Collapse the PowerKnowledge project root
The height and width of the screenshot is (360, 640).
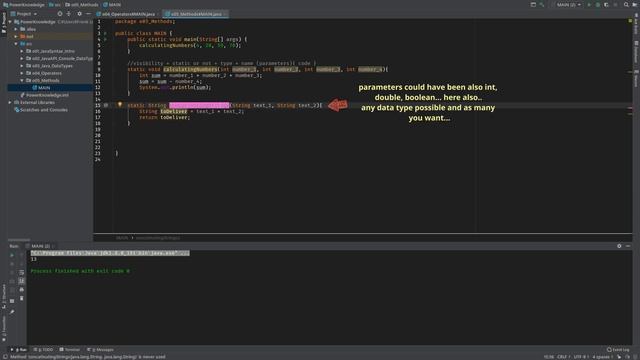coord(10,22)
